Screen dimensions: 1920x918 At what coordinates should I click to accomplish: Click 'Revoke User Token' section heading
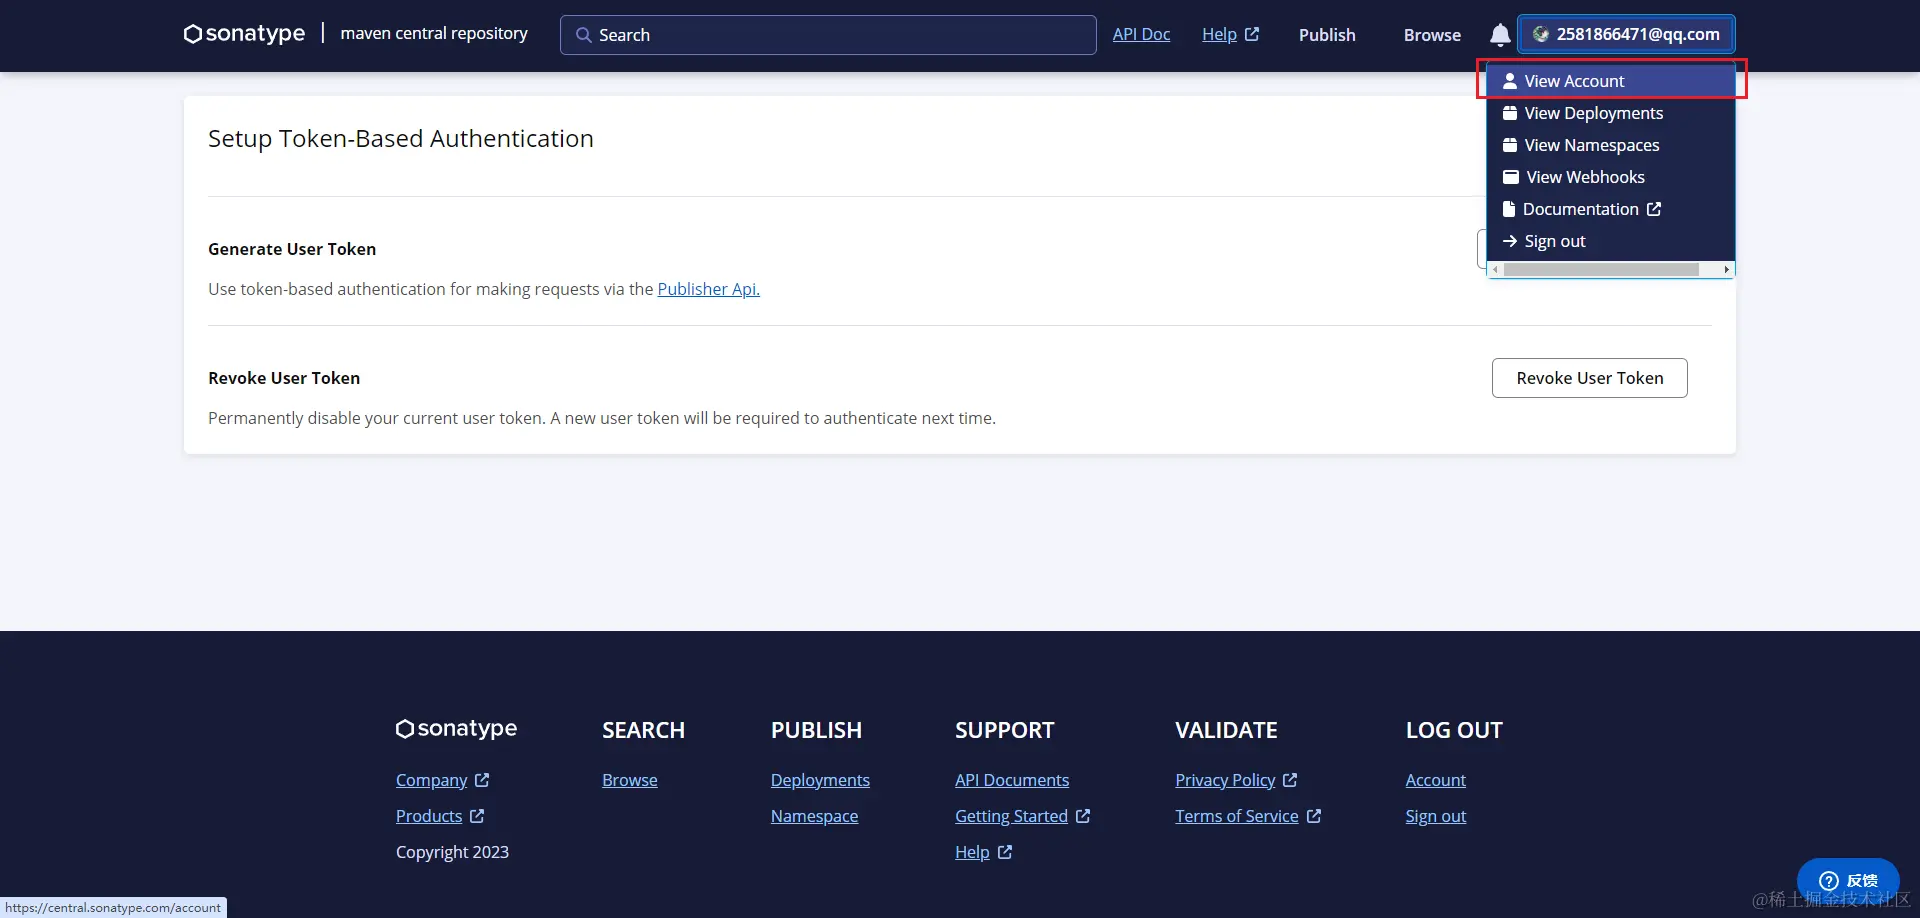coord(284,378)
